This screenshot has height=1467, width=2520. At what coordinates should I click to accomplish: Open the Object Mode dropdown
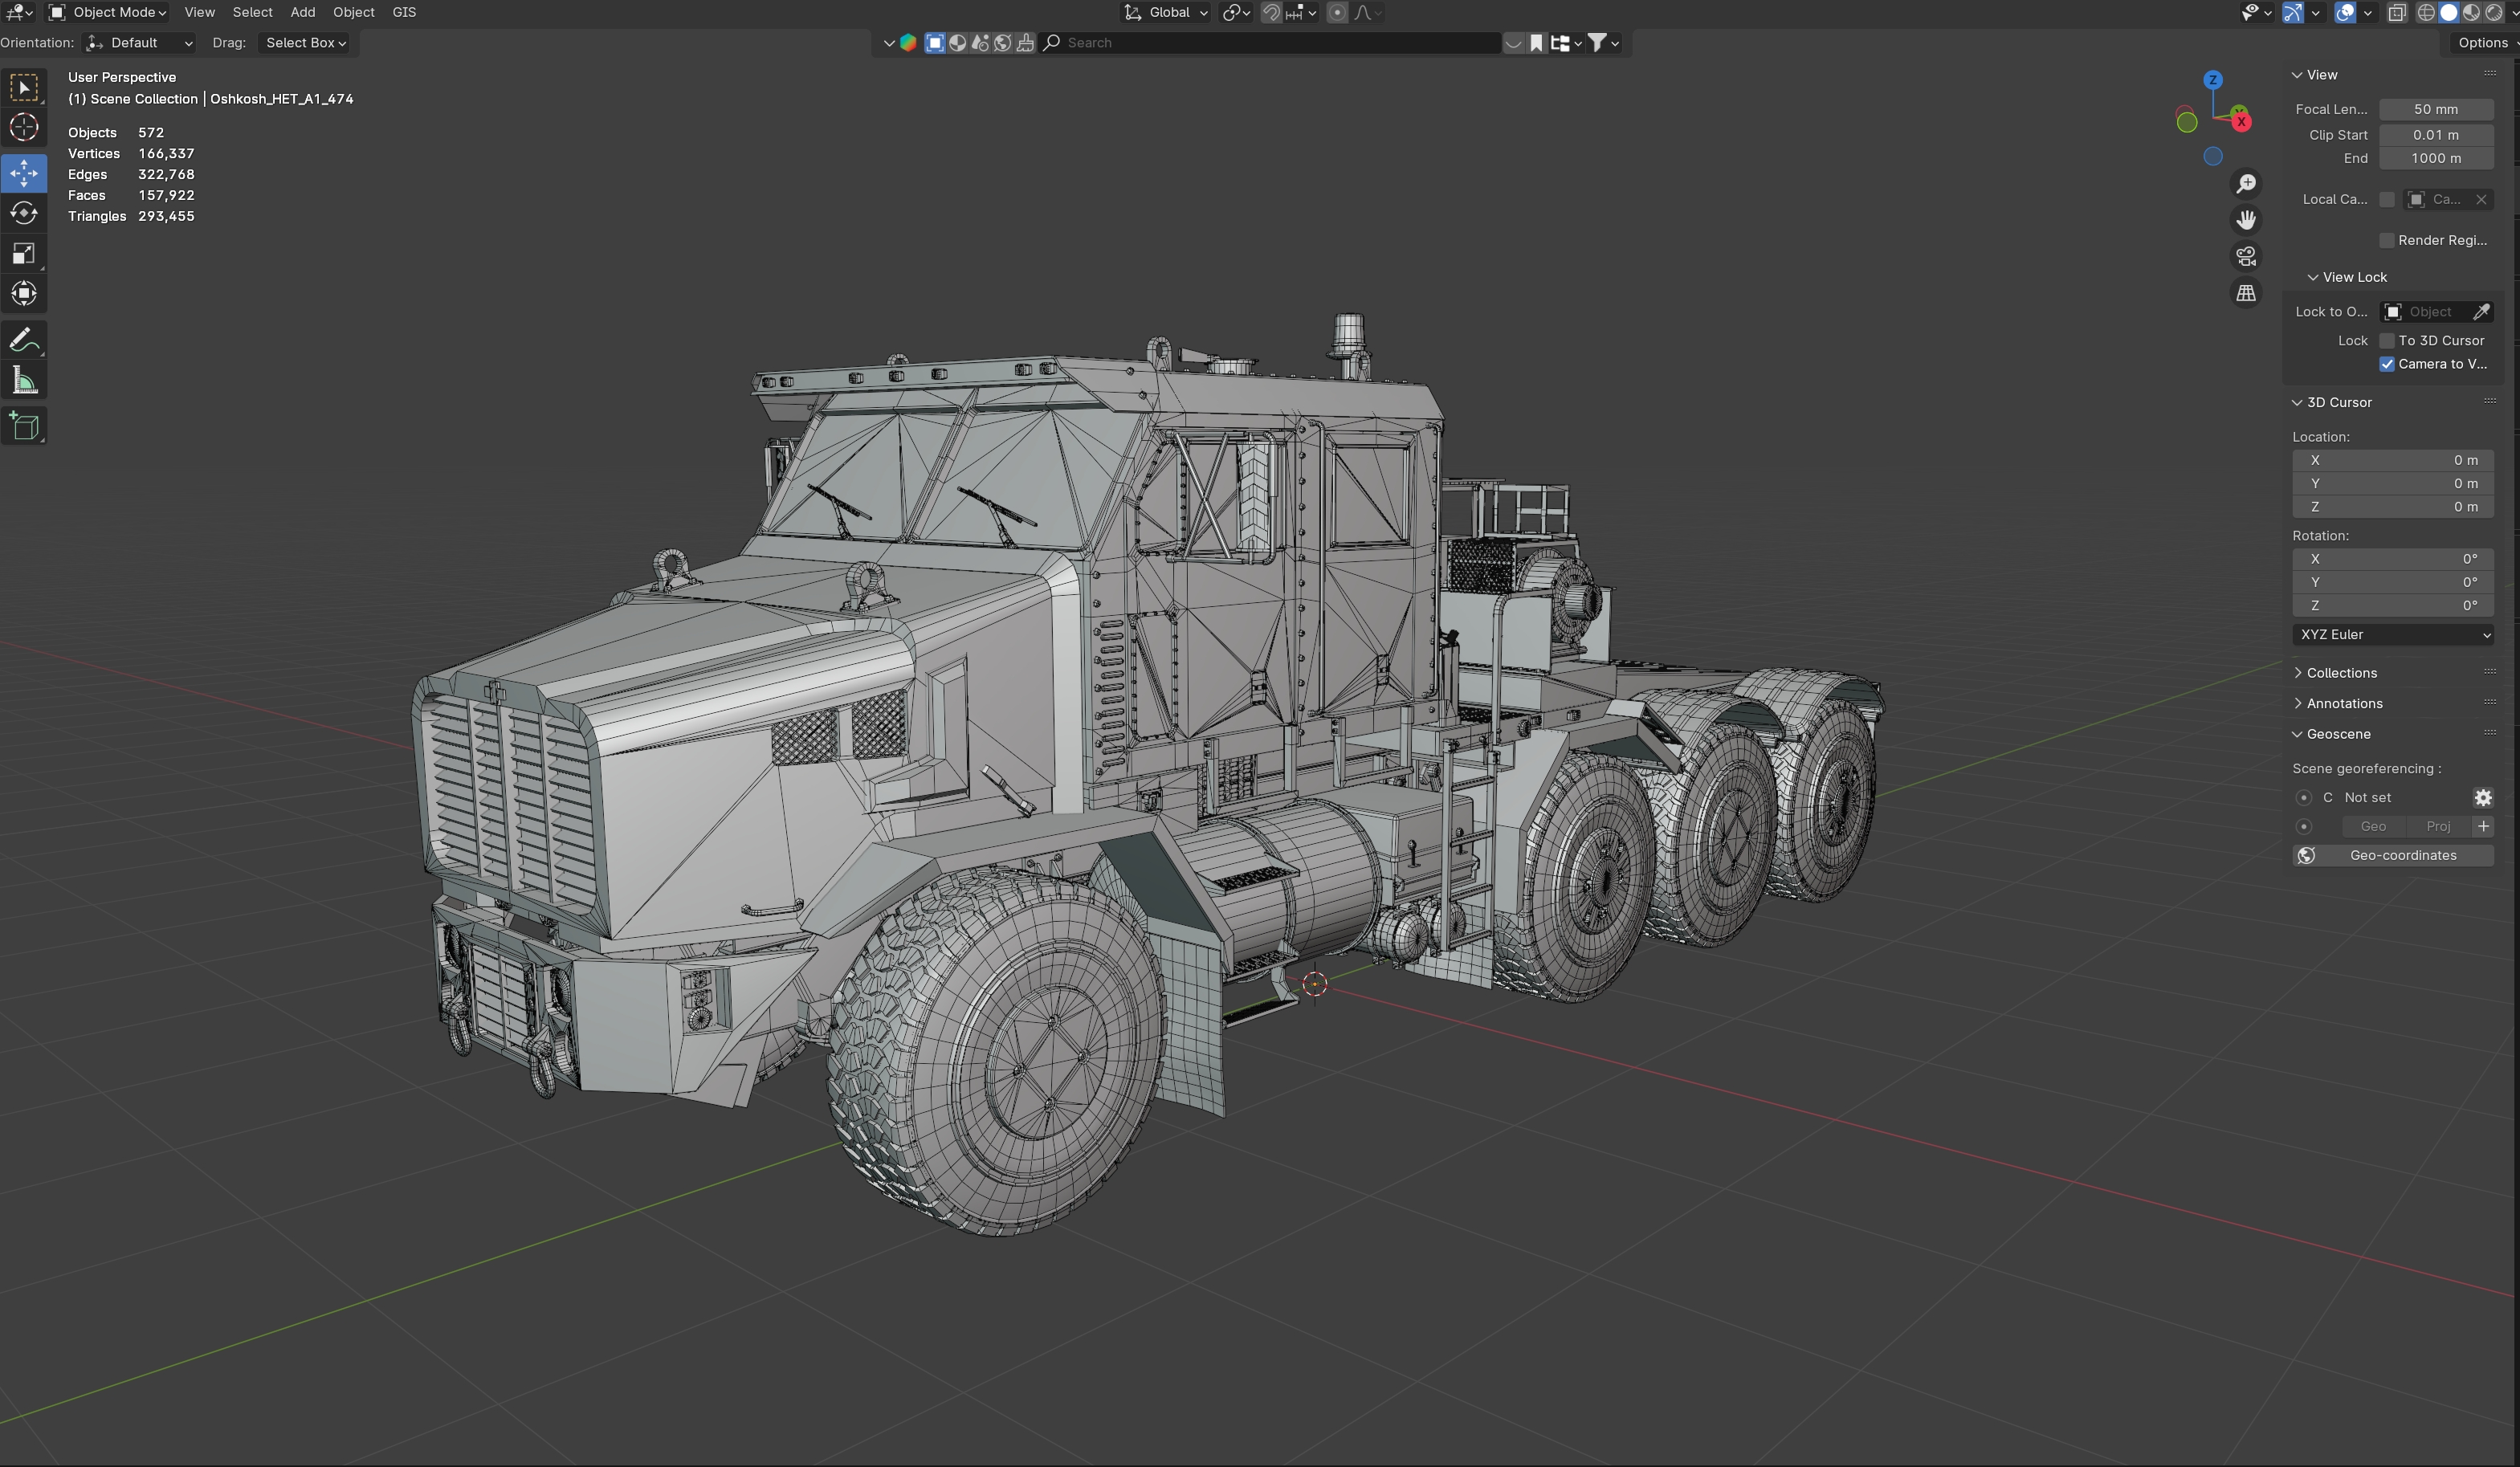[108, 12]
